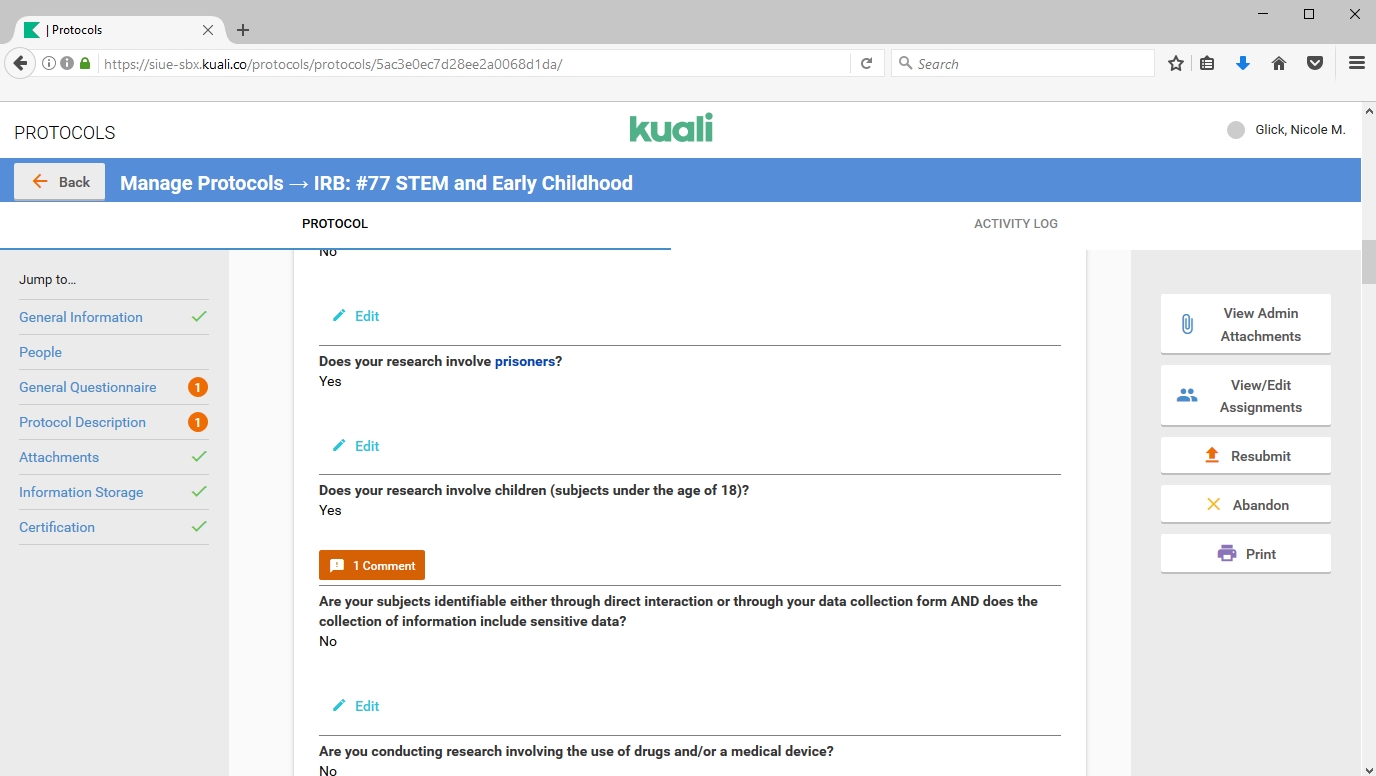Open the Firefox hamburger menu

1357,63
